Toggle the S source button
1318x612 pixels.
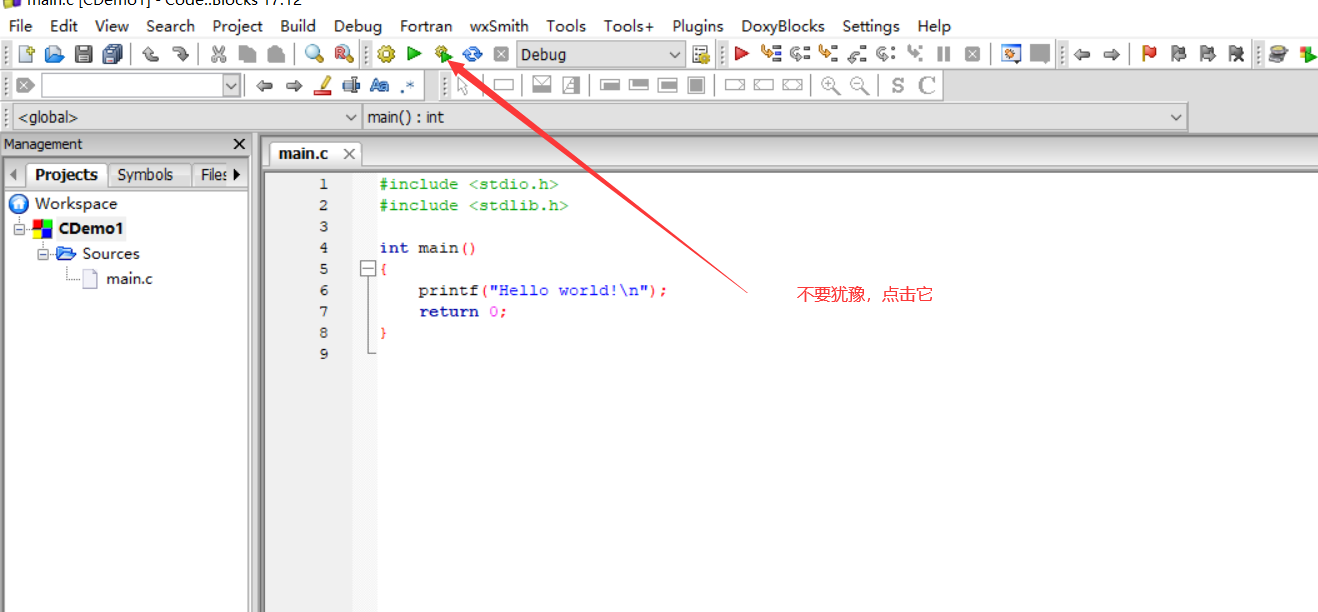click(897, 86)
